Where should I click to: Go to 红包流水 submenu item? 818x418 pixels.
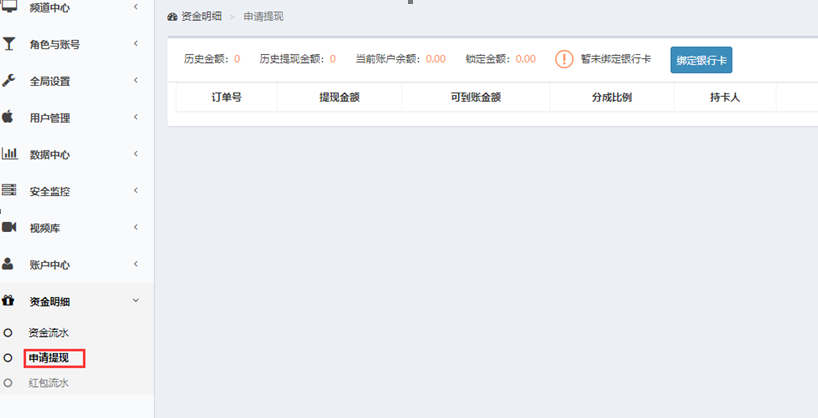coord(49,383)
